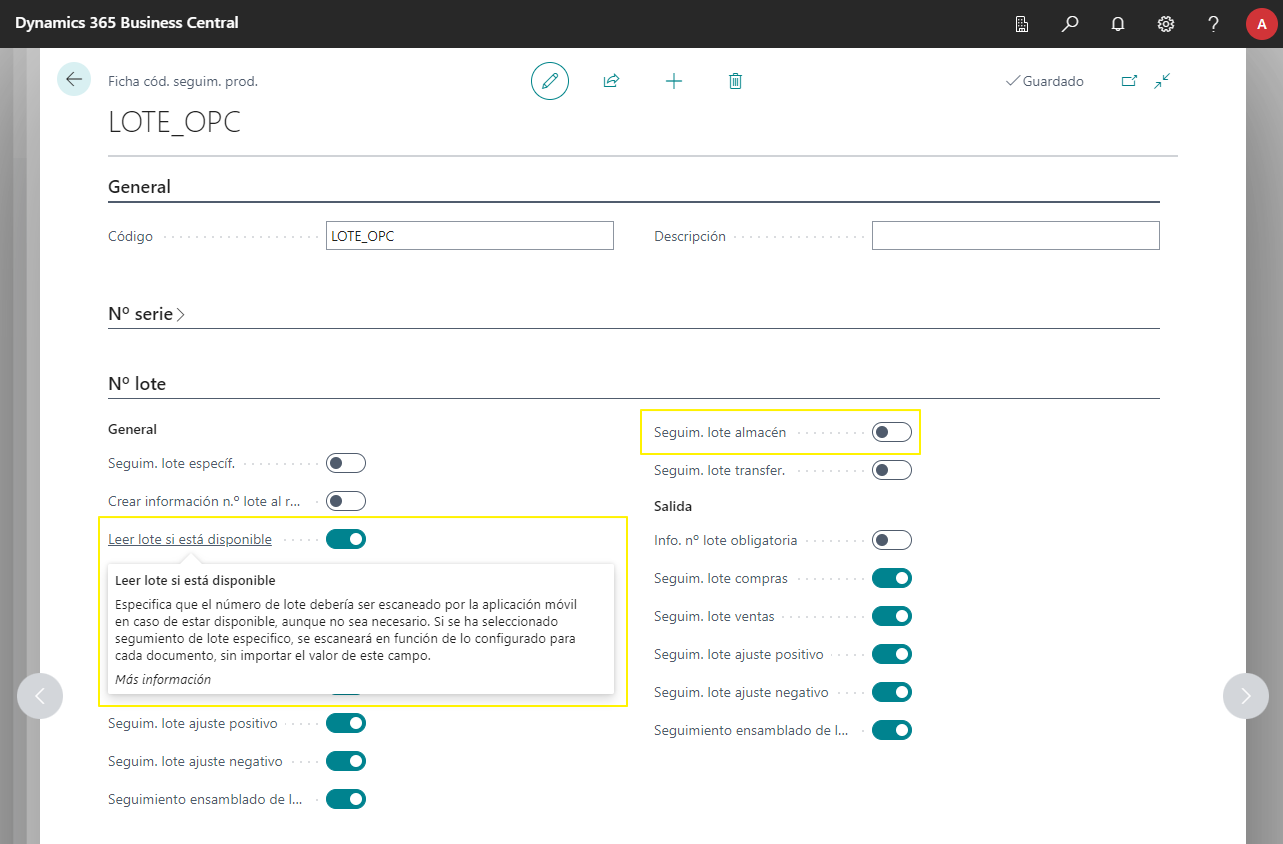Image resolution: width=1283 pixels, height=844 pixels.
Task: Click the Seguim. lote compras label
Action: (x=721, y=578)
